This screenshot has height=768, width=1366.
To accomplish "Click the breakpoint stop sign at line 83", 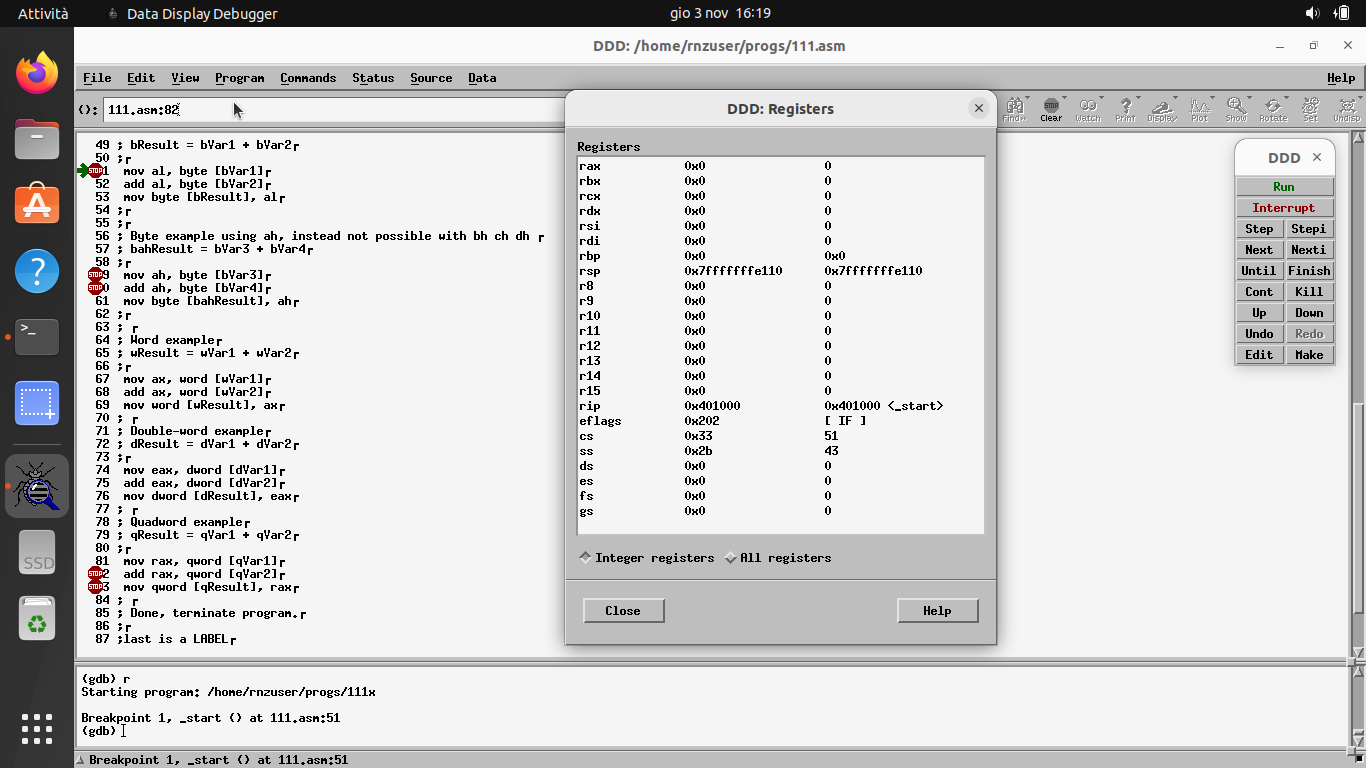I will (x=95, y=587).
